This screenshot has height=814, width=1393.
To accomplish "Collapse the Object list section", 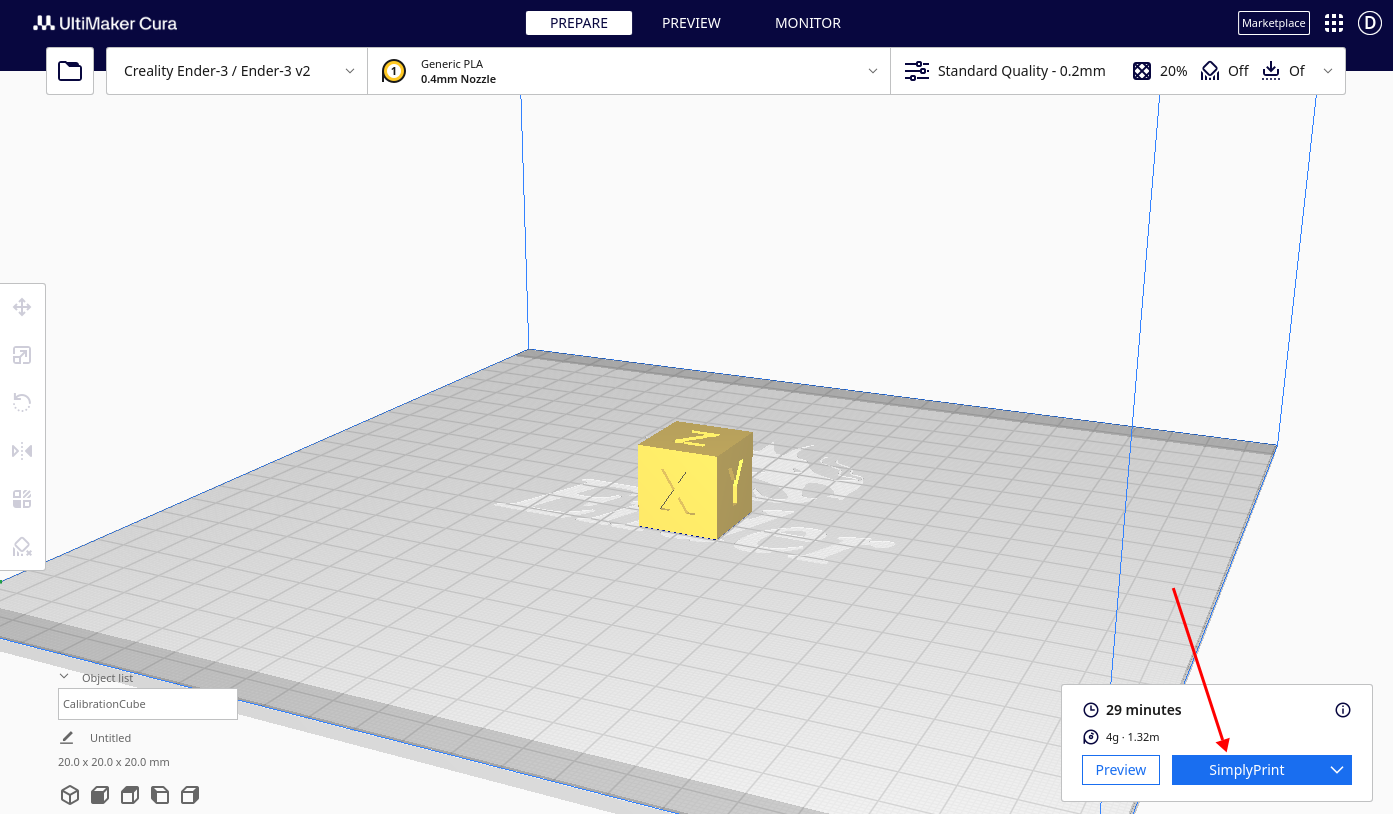I will click(64, 677).
